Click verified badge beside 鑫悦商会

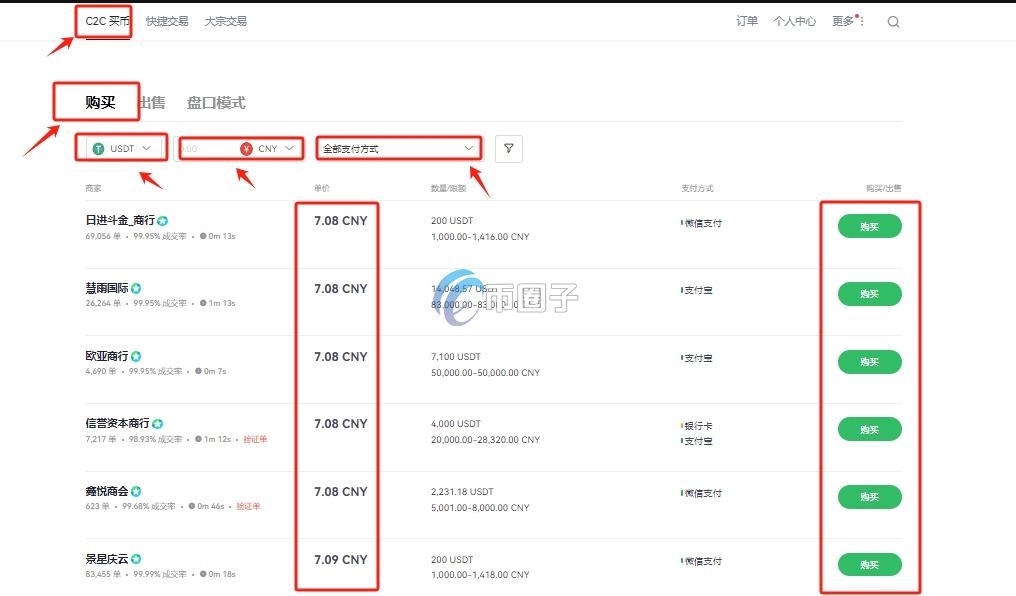click(136, 492)
